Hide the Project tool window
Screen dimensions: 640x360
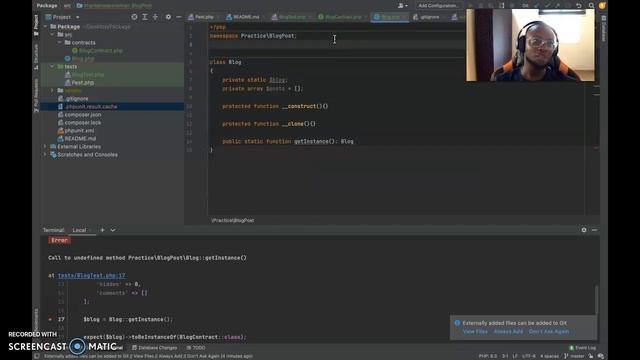(x=179, y=17)
